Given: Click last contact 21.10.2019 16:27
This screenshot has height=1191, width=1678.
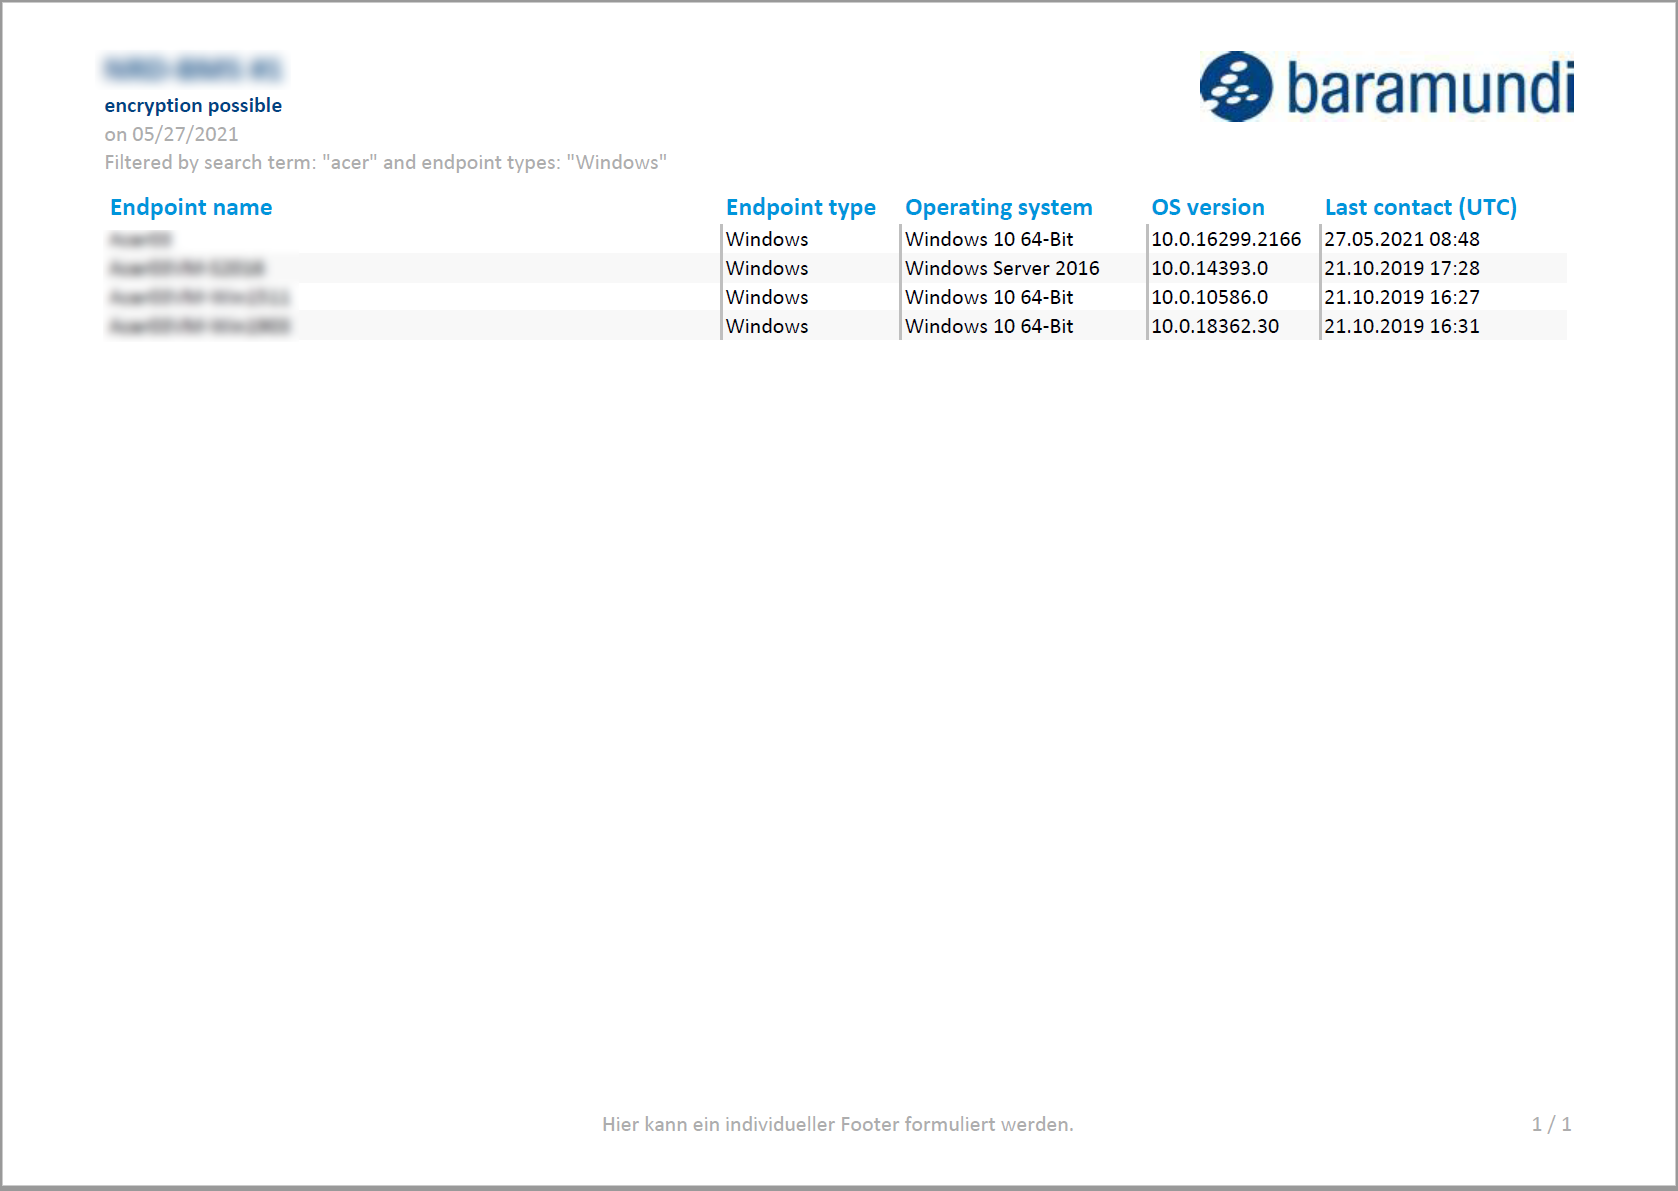Looking at the screenshot, I should pyautogui.click(x=1401, y=297).
